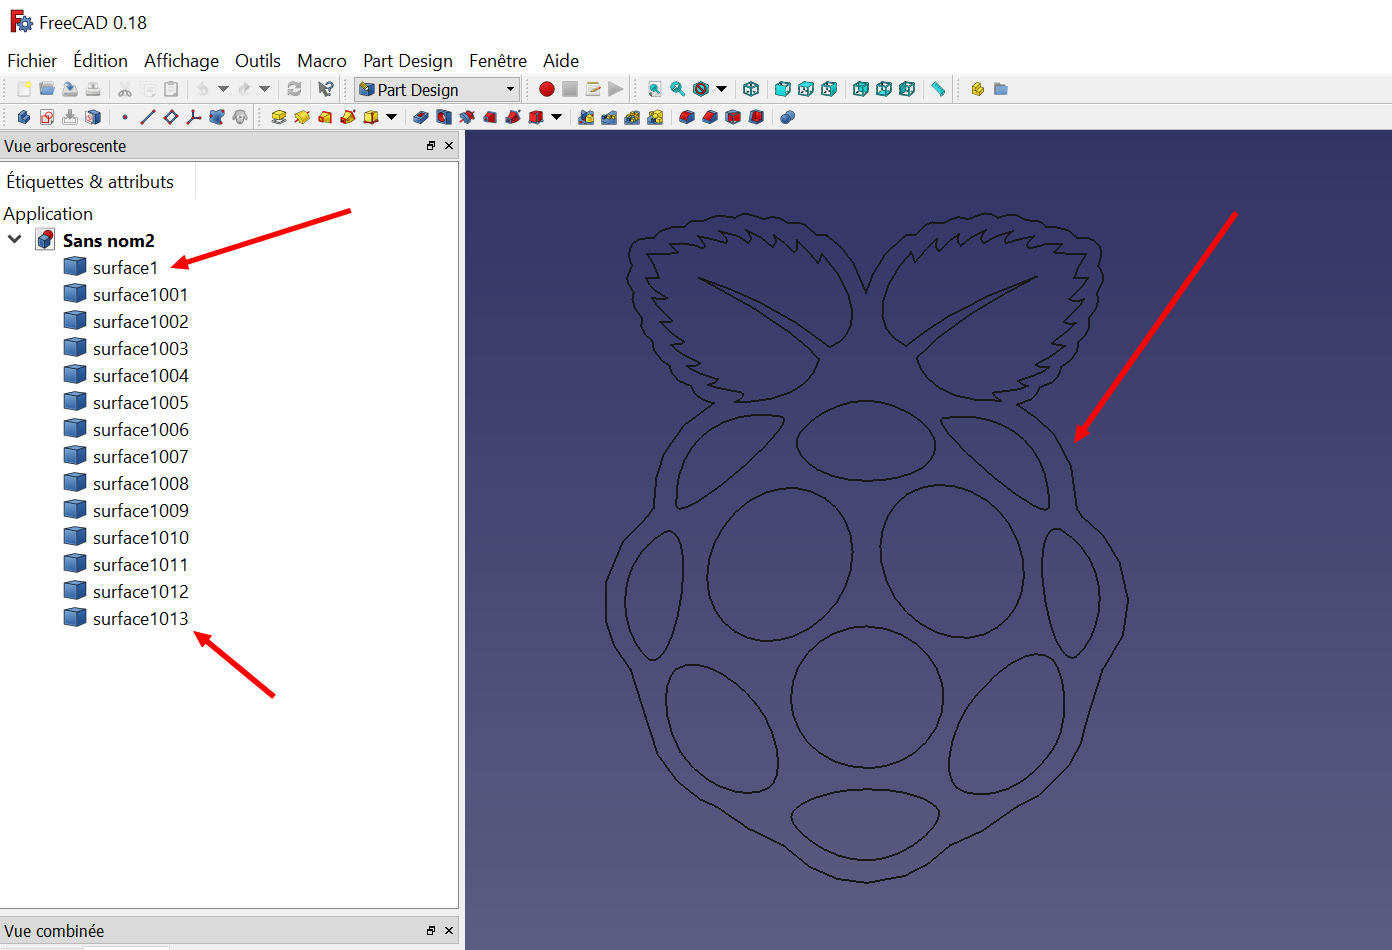
Task: Select the Chamfer tool
Action: click(710, 117)
